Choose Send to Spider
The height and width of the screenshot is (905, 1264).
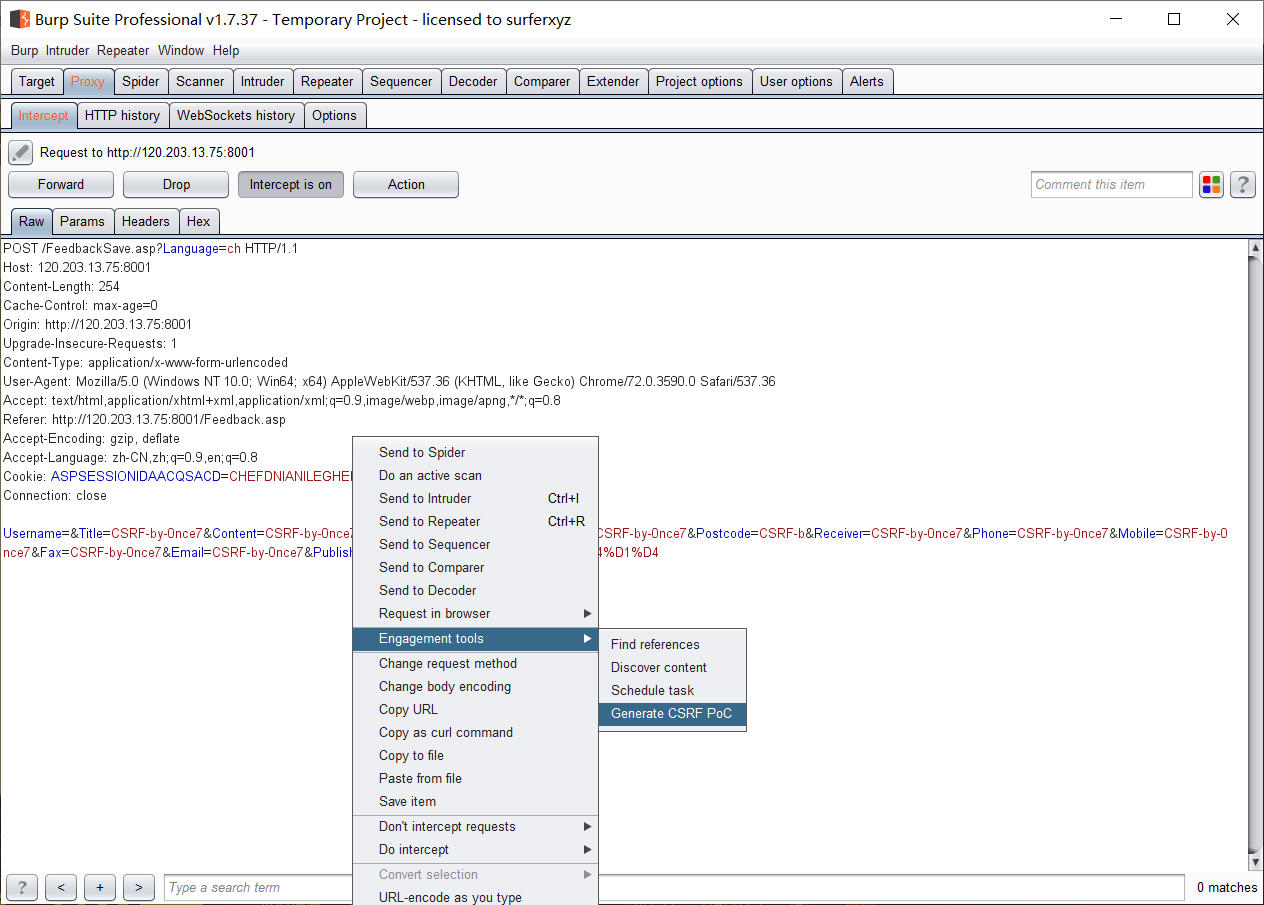(476, 453)
